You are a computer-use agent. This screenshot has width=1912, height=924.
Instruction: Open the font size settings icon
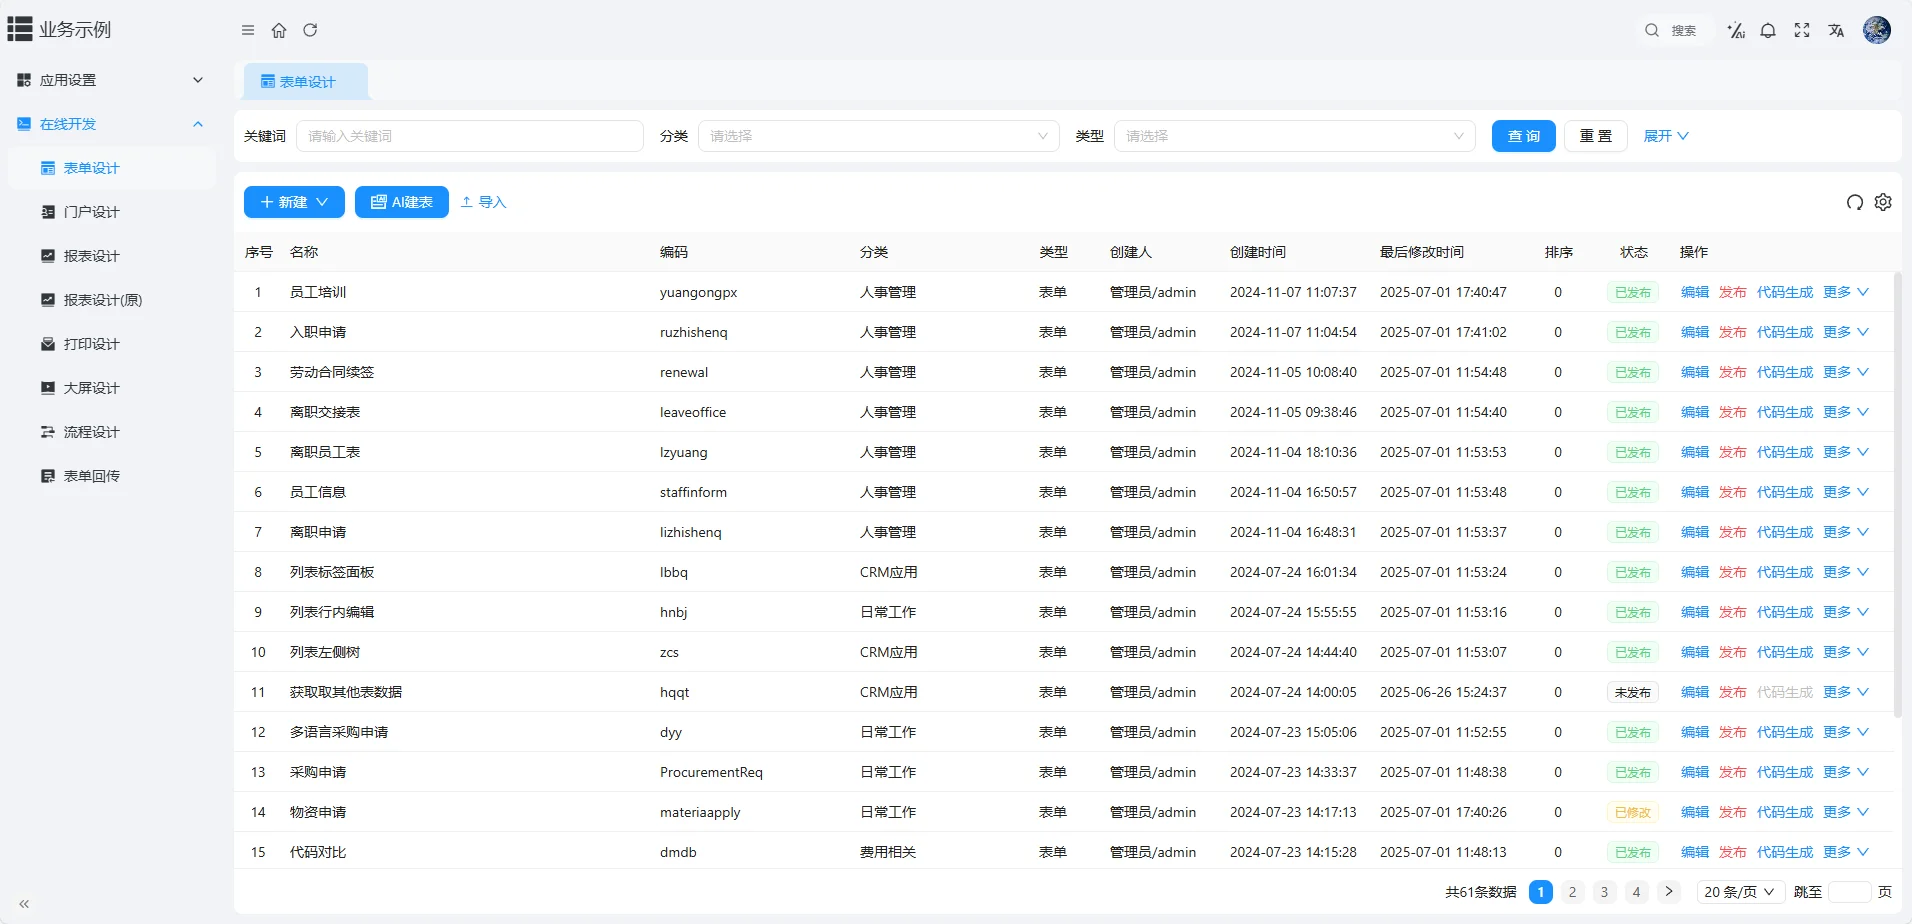(x=1736, y=30)
